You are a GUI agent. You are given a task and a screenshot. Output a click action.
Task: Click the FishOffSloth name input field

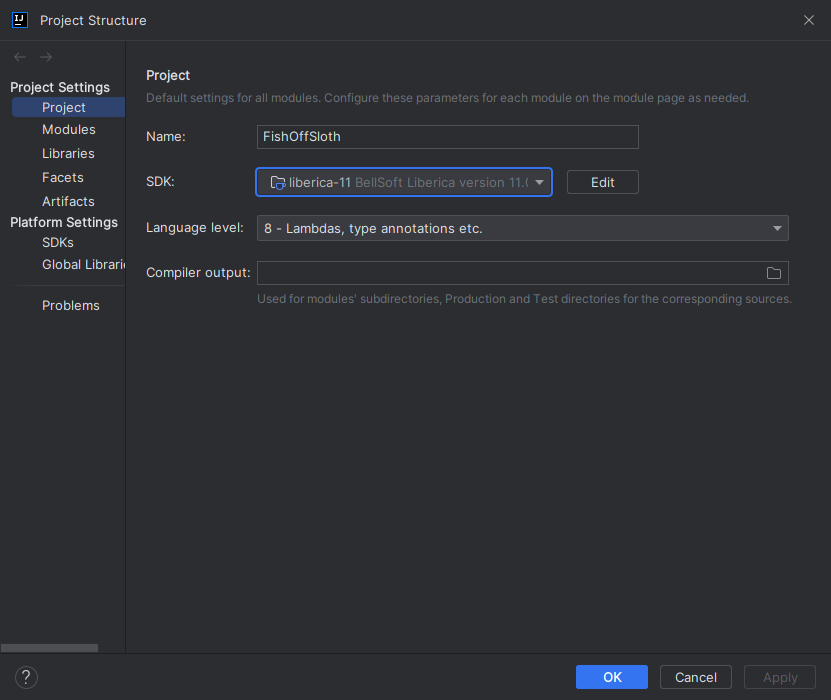click(447, 136)
